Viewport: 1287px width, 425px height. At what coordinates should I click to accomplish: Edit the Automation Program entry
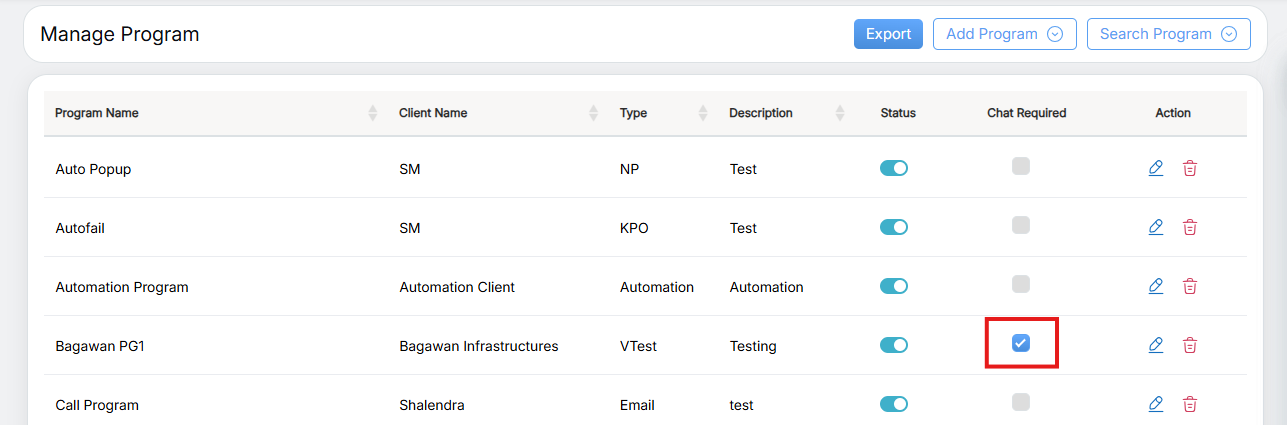pyautogui.click(x=1156, y=286)
